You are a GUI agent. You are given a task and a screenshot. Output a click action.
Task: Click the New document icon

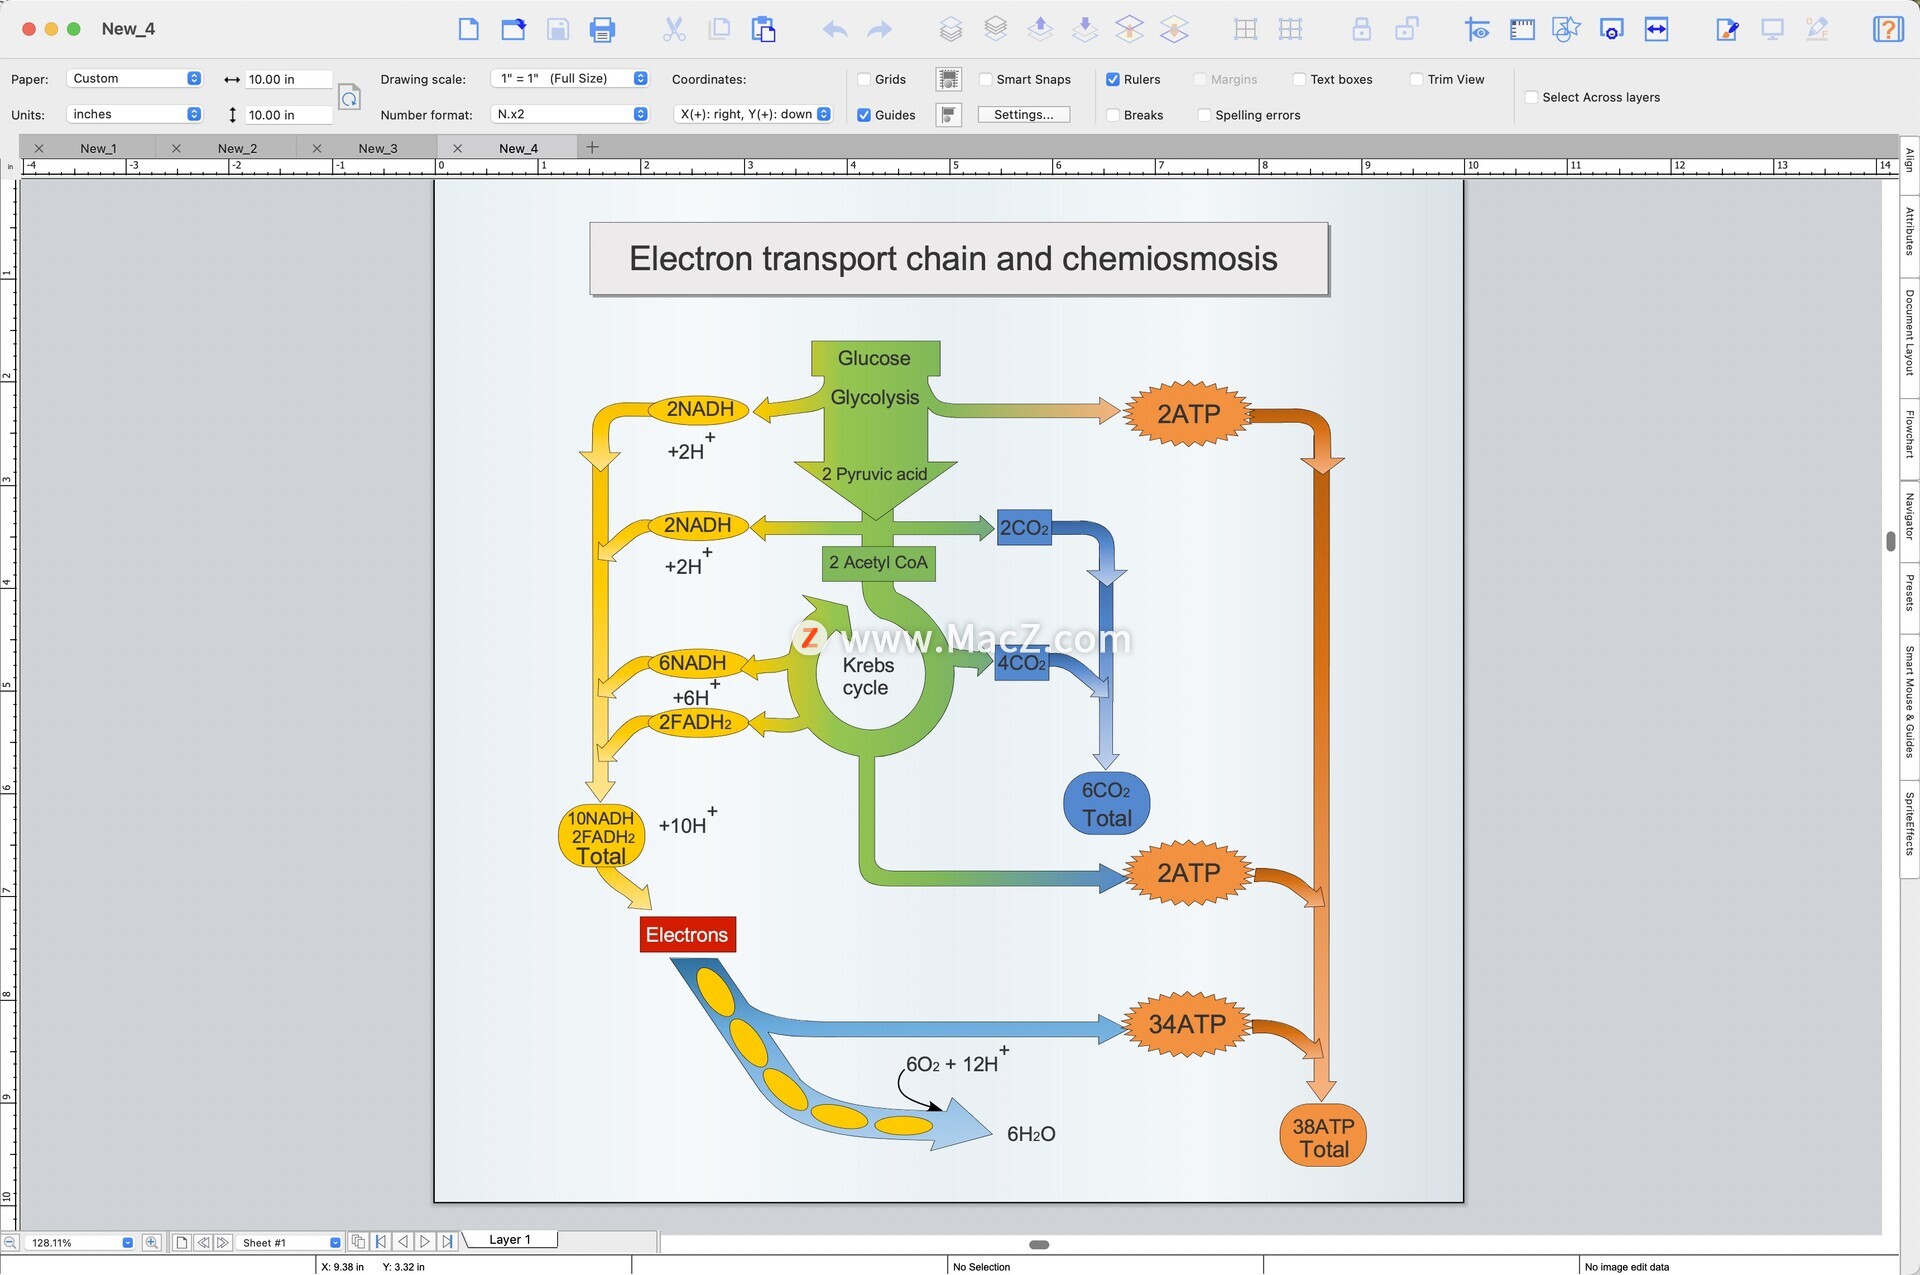(468, 29)
